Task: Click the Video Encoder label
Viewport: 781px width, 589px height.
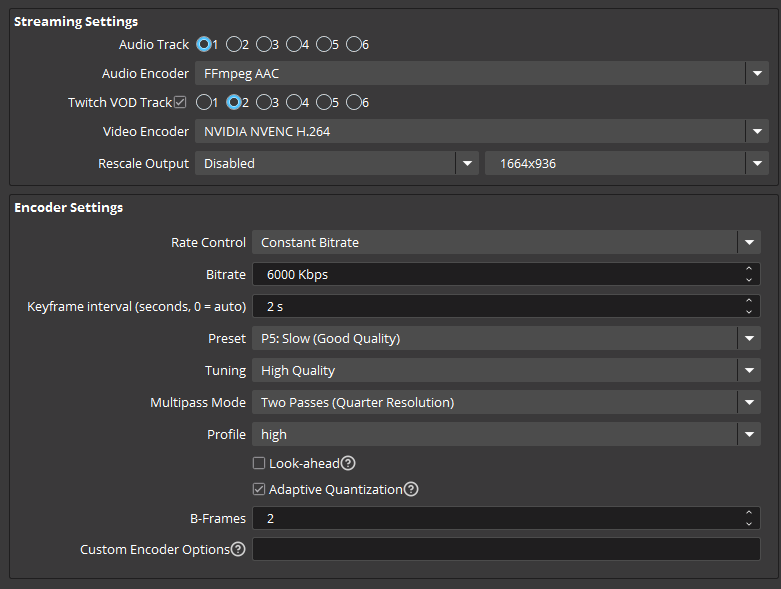Action: coord(146,131)
